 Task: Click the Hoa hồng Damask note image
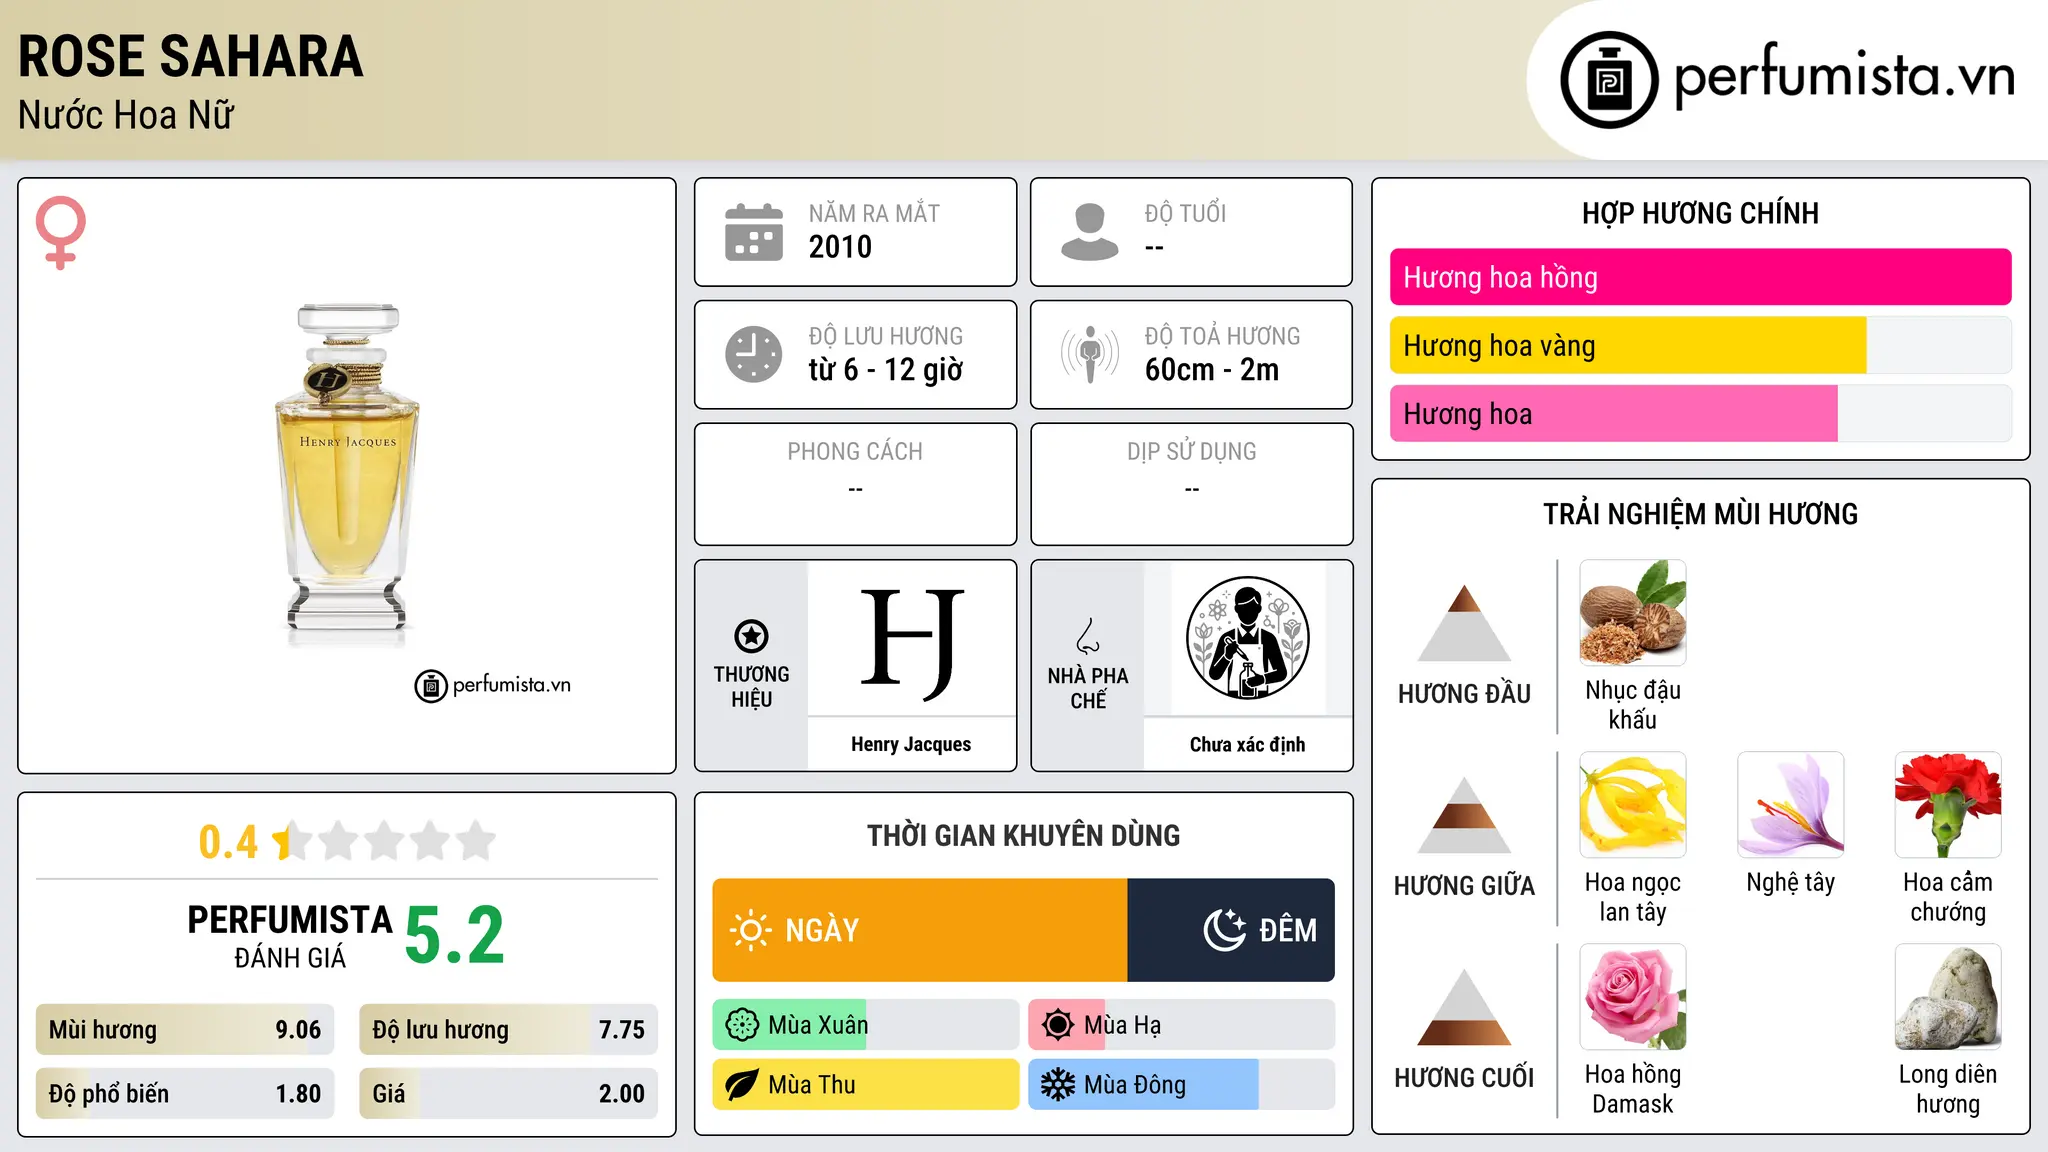pyautogui.click(x=1633, y=997)
